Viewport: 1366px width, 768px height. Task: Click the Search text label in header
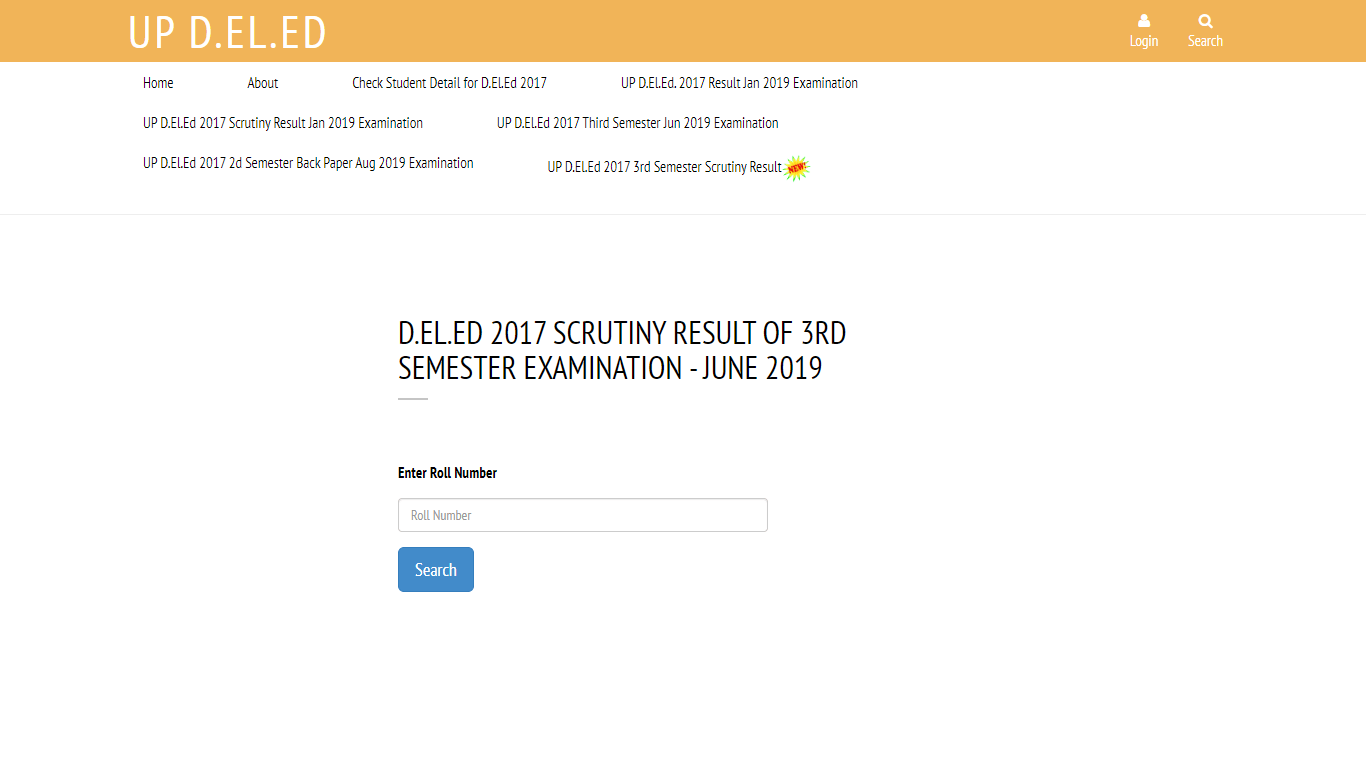pyautogui.click(x=1205, y=41)
